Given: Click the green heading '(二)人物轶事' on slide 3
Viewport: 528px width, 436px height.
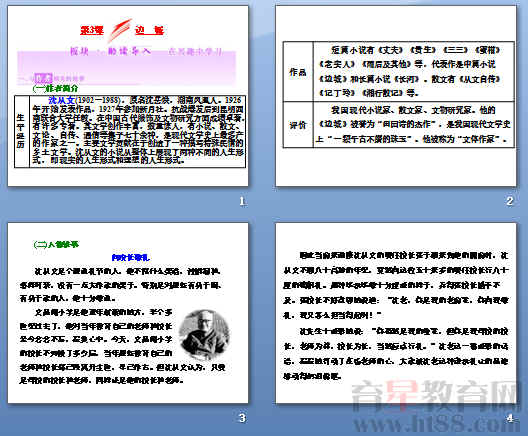Looking at the screenshot, I should pos(56,244).
